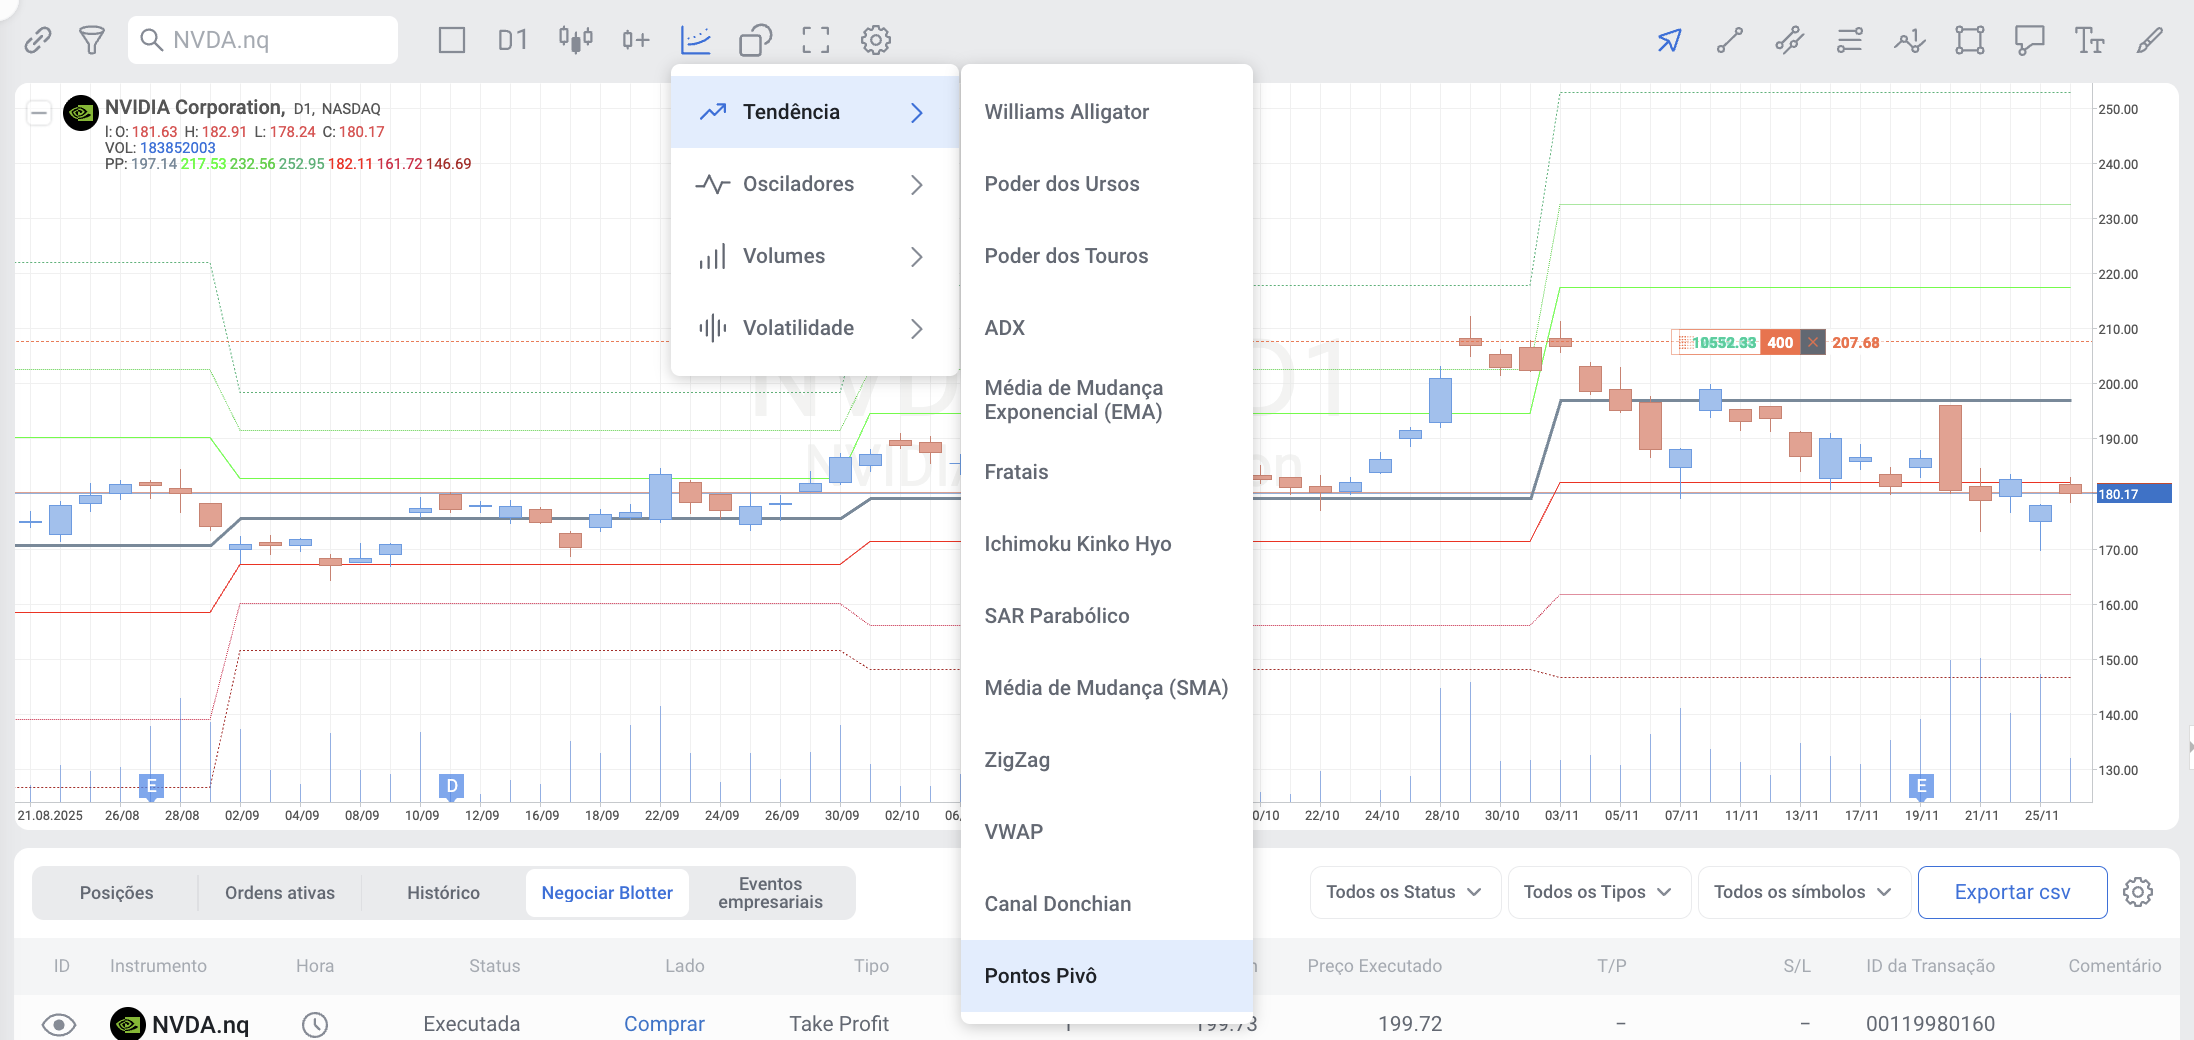Select the comment bubble annotation tool
Viewport: 2194px width, 1040px height.
[x=2030, y=40]
